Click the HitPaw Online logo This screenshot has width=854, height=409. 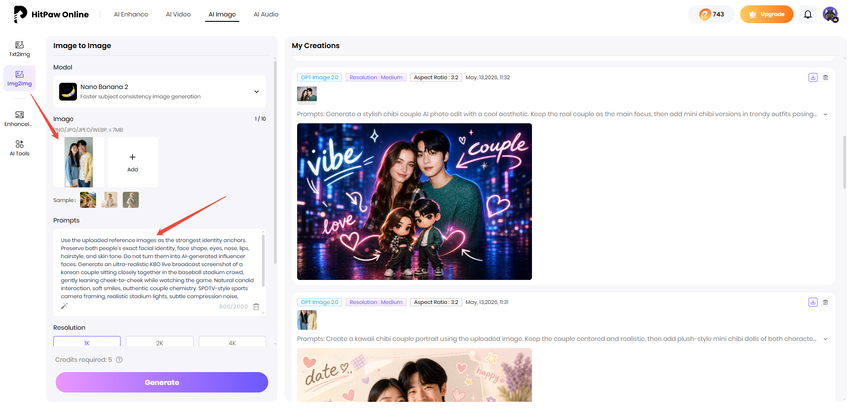click(x=51, y=15)
